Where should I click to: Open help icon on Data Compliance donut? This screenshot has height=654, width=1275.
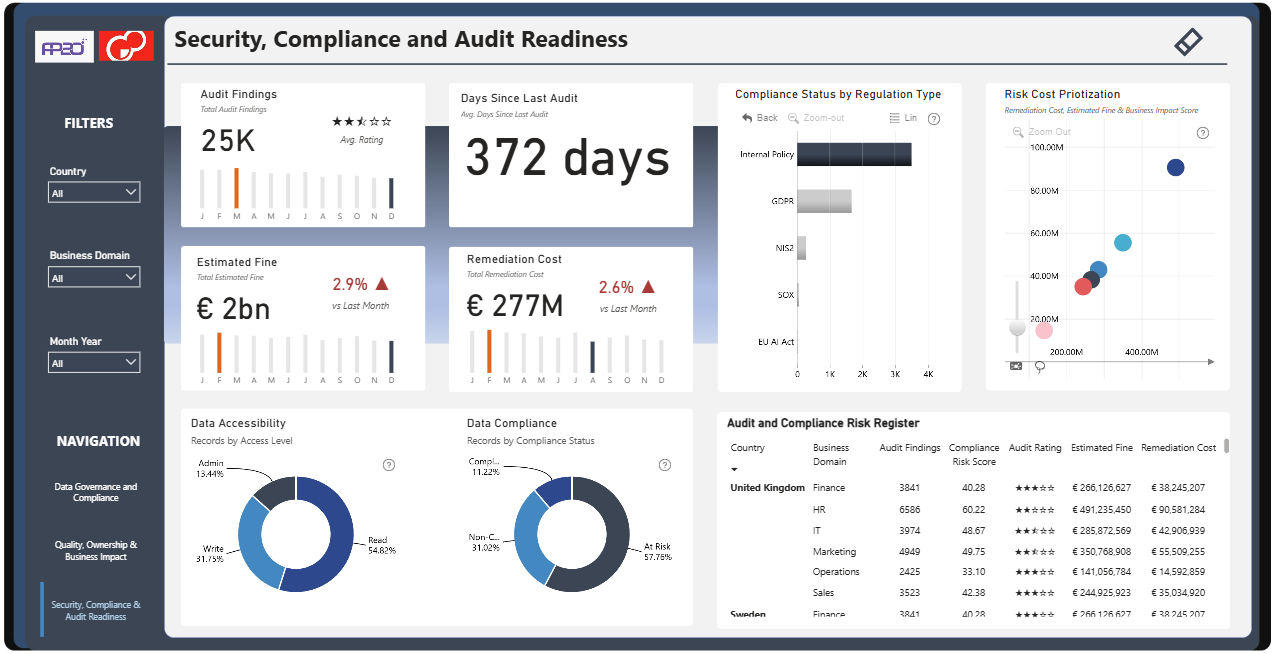(x=665, y=465)
